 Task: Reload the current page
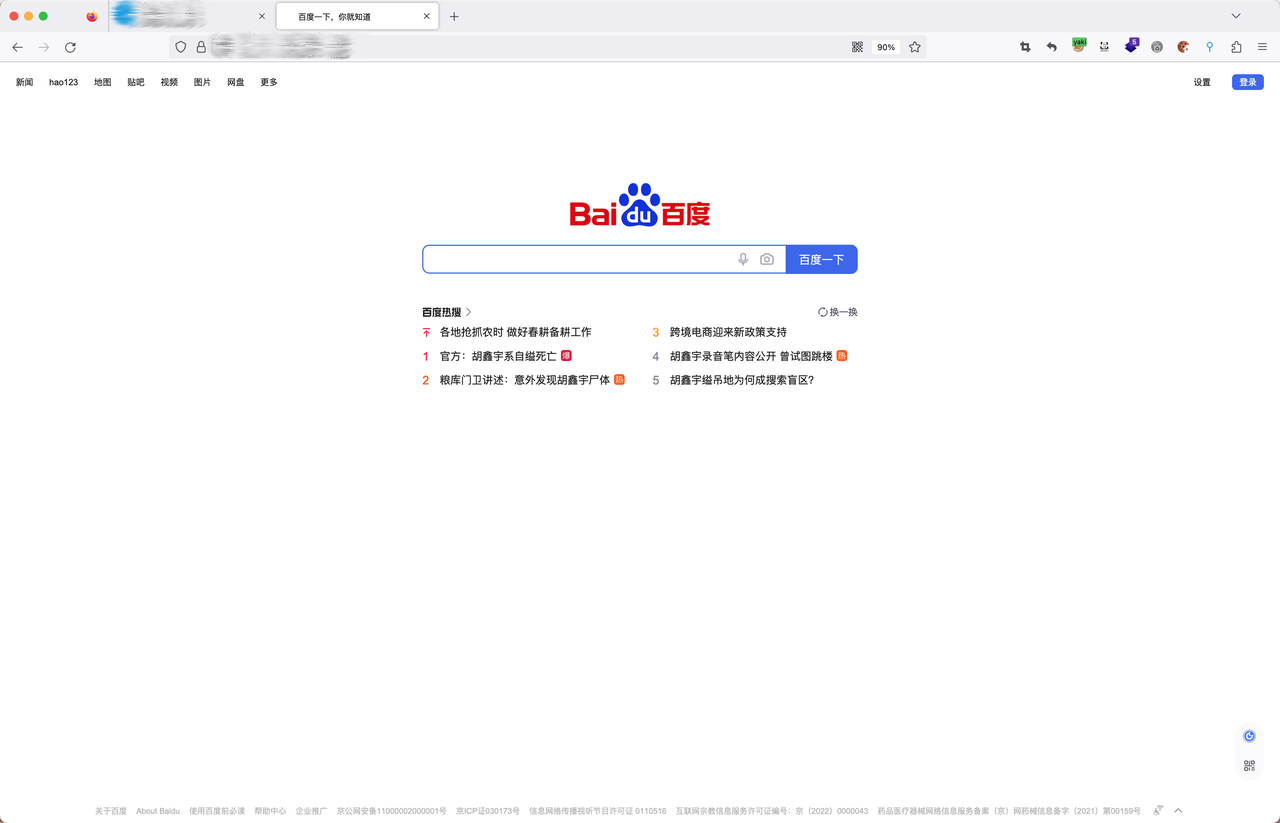[x=70, y=47]
